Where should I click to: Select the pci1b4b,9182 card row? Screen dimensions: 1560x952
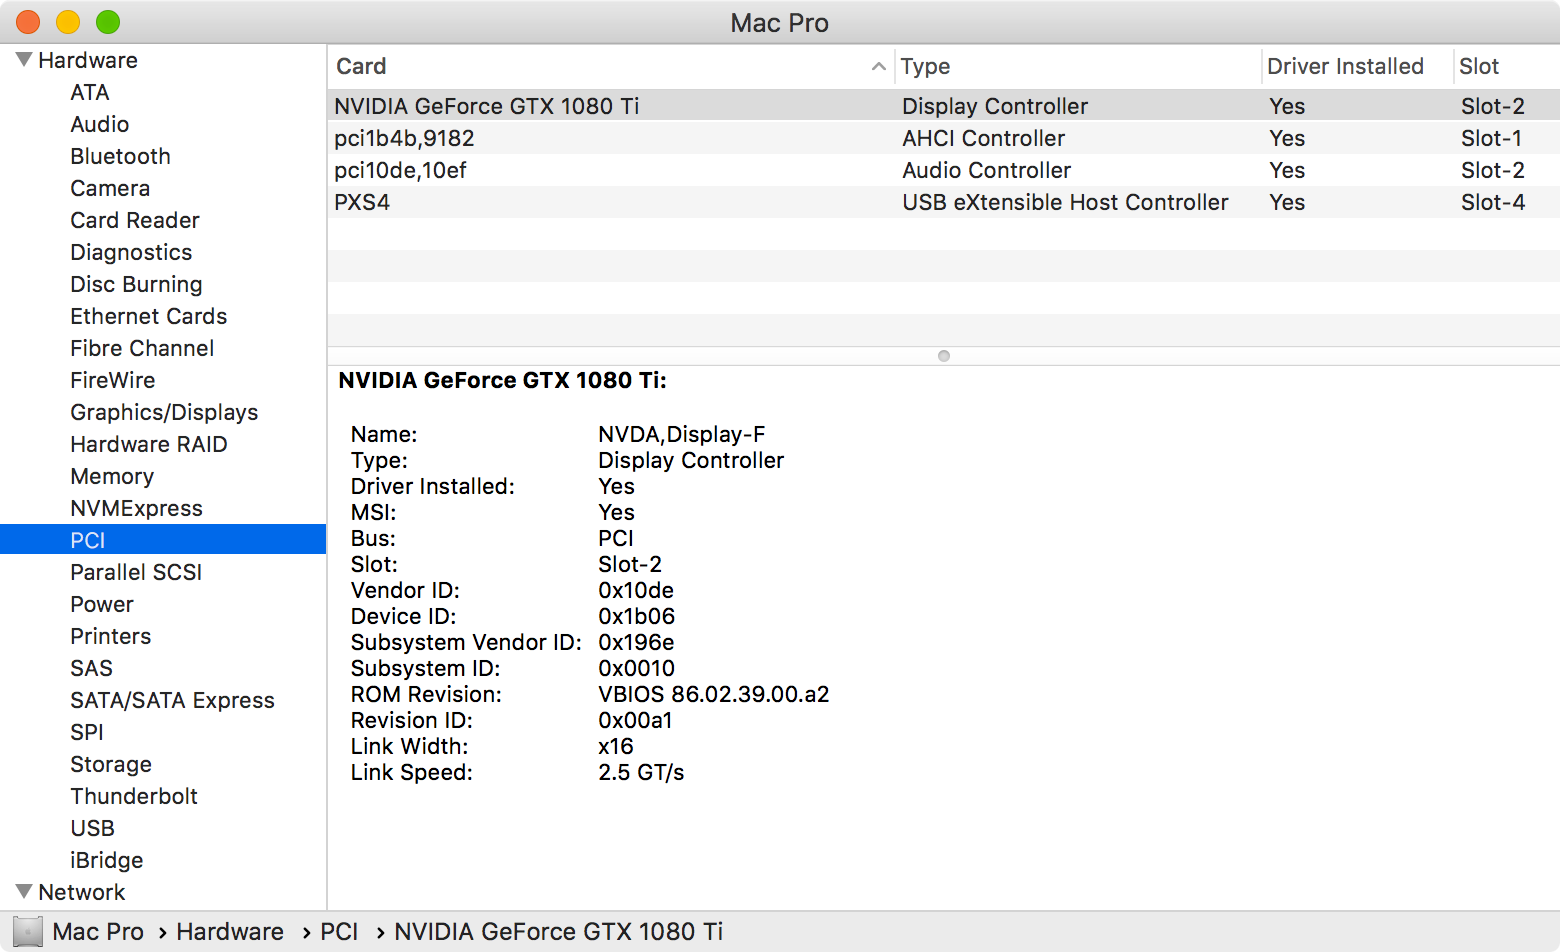pyautogui.click(x=944, y=138)
